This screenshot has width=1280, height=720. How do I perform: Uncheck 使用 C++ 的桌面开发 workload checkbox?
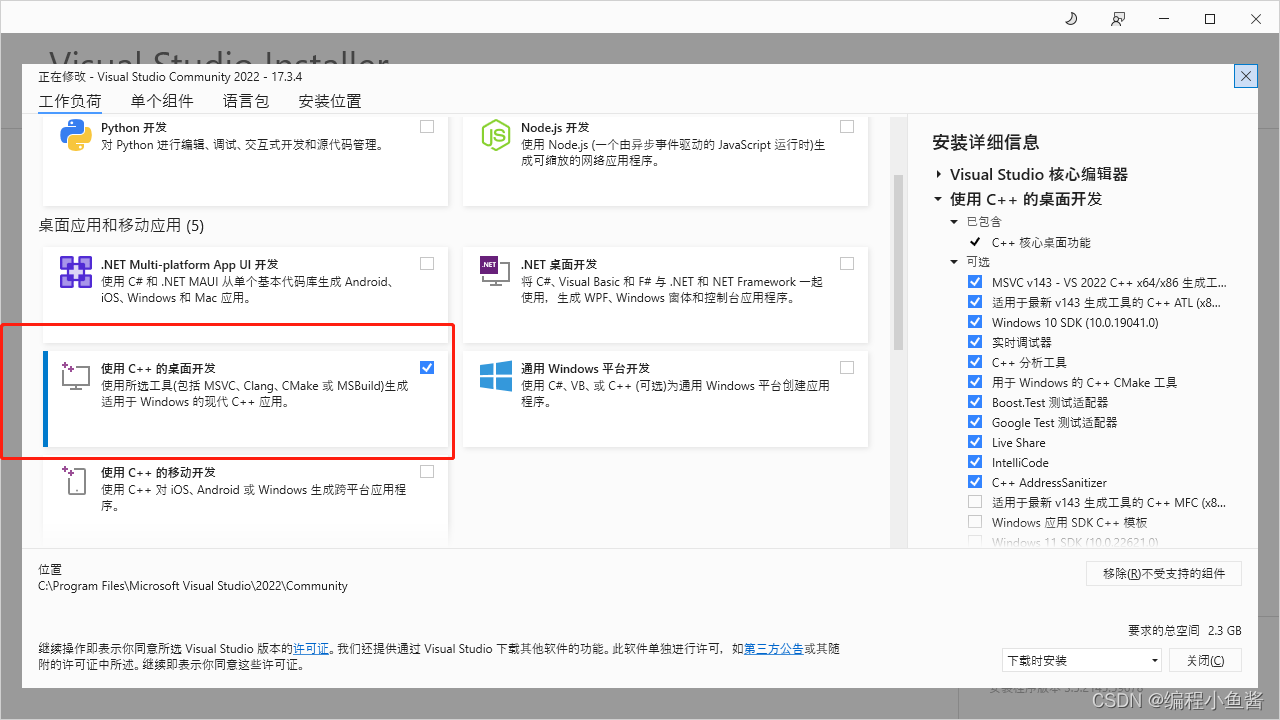pos(427,368)
